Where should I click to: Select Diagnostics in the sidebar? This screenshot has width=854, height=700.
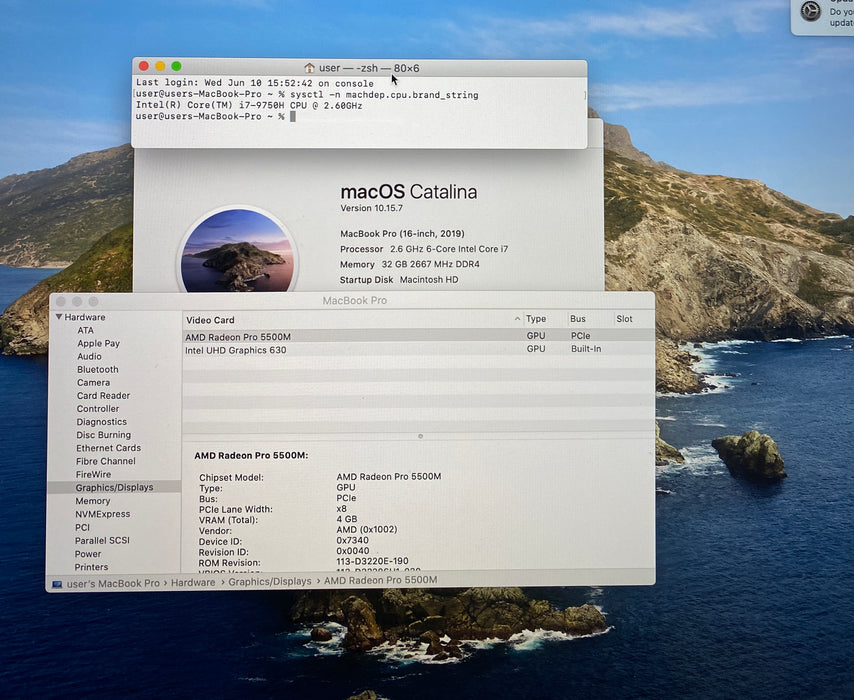pyautogui.click(x=101, y=422)
